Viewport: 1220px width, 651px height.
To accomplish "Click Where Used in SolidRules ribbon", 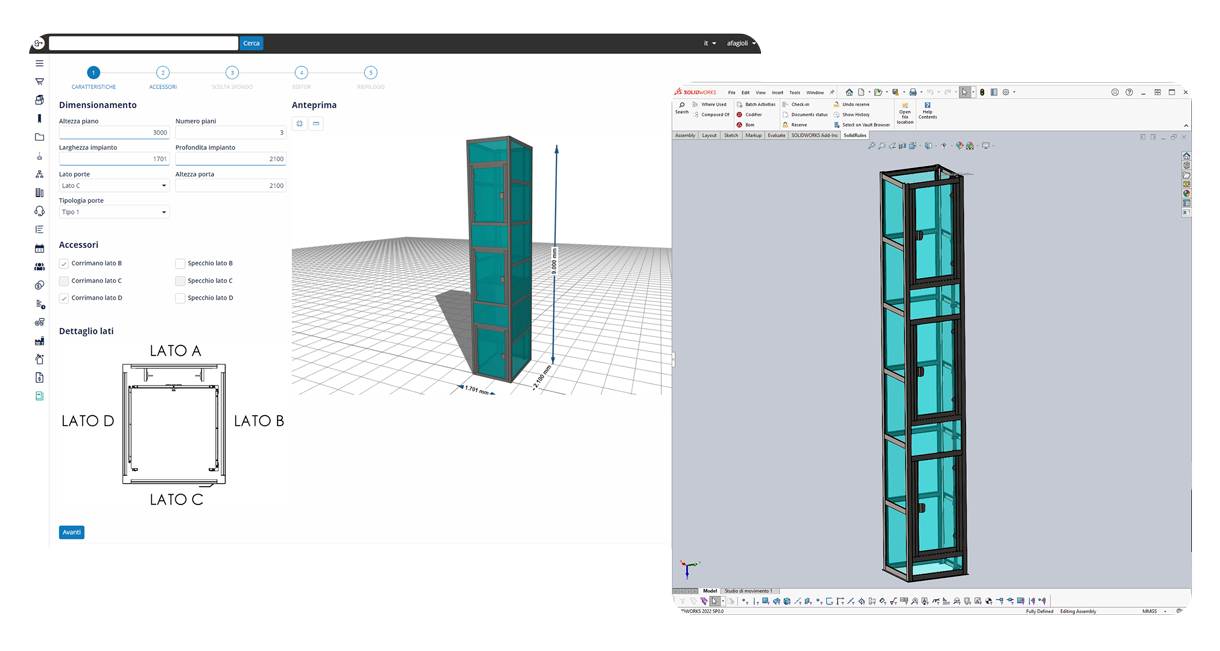I will coord(708,104).
